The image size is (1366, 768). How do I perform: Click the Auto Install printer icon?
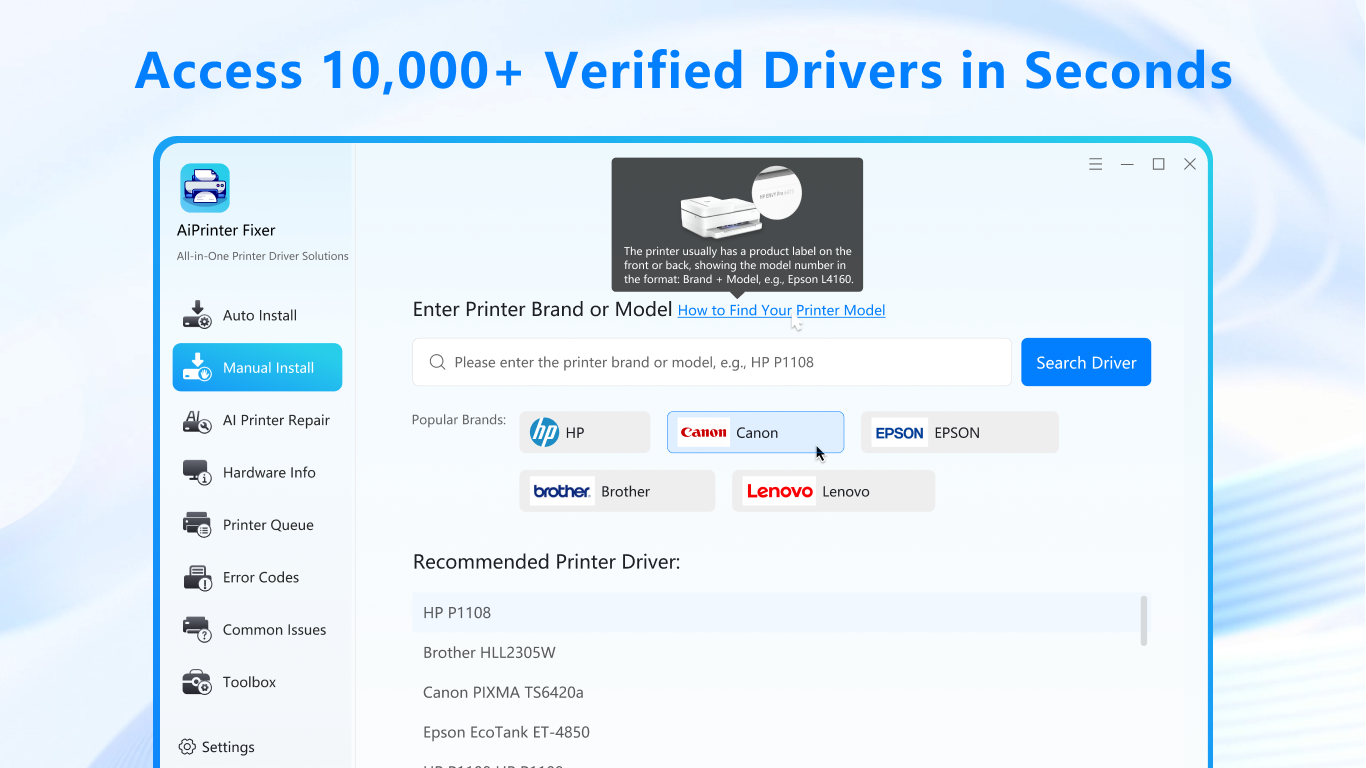coord(197,315)
